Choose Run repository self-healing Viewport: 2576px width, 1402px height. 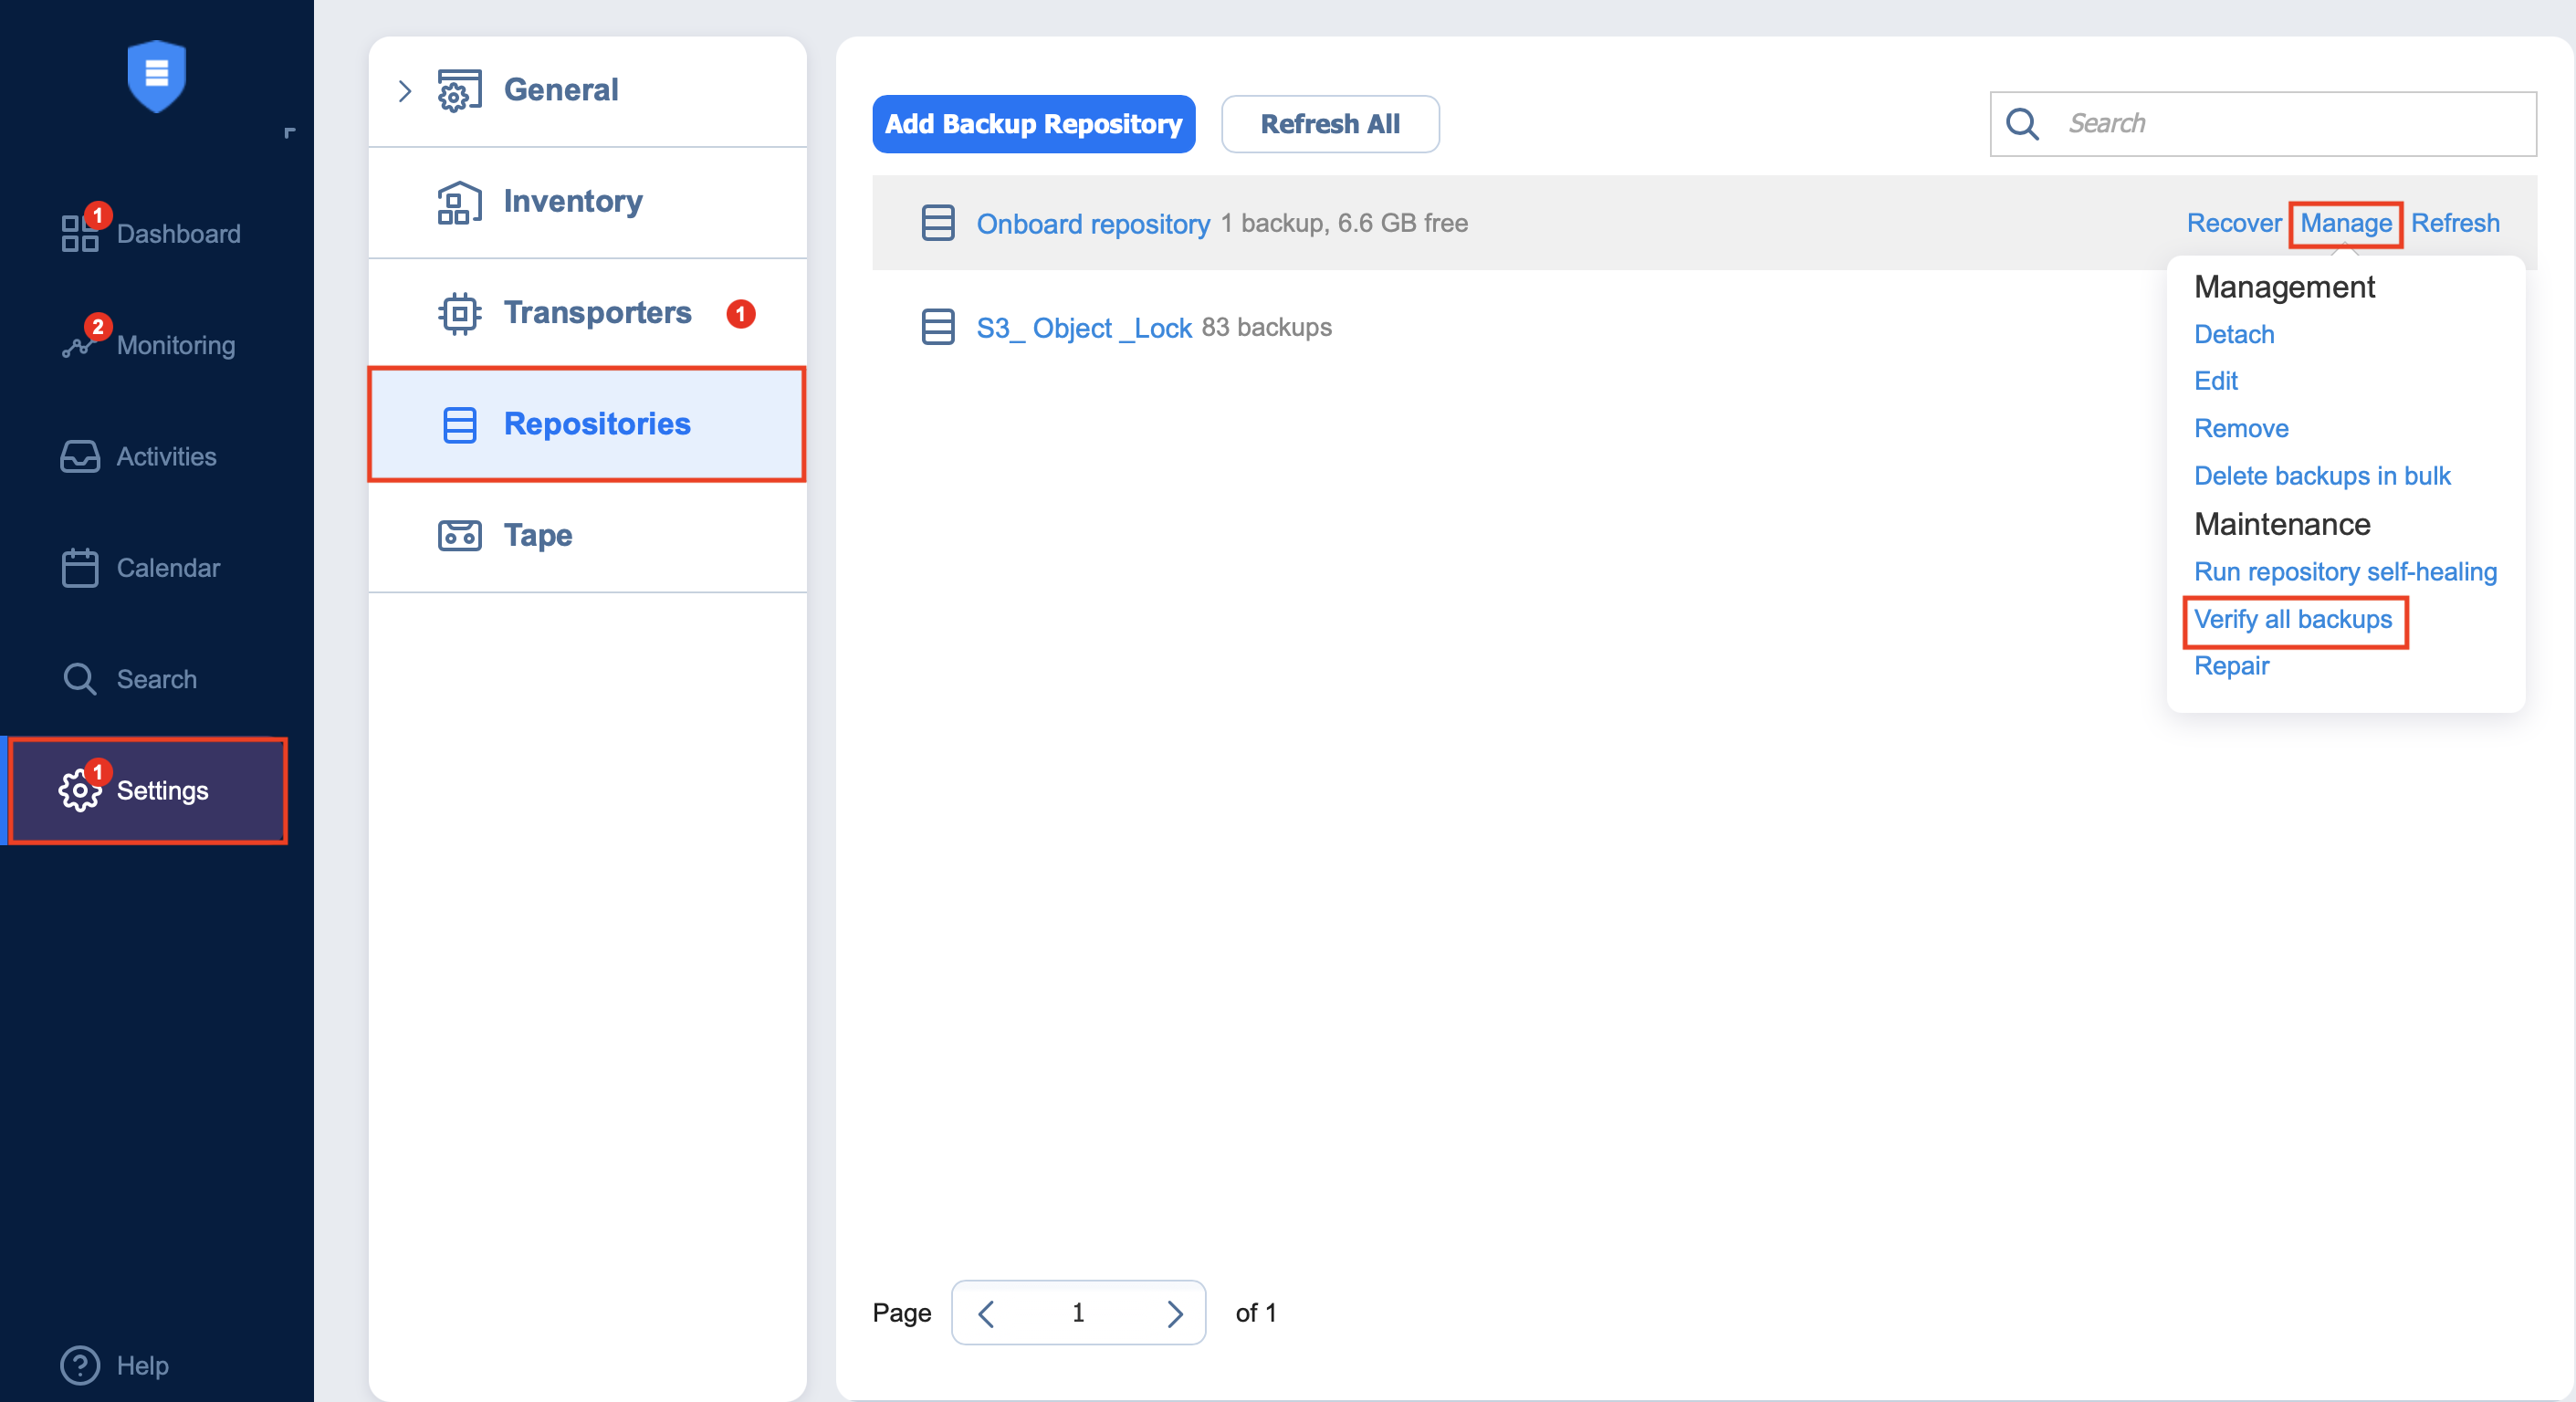2345,572
